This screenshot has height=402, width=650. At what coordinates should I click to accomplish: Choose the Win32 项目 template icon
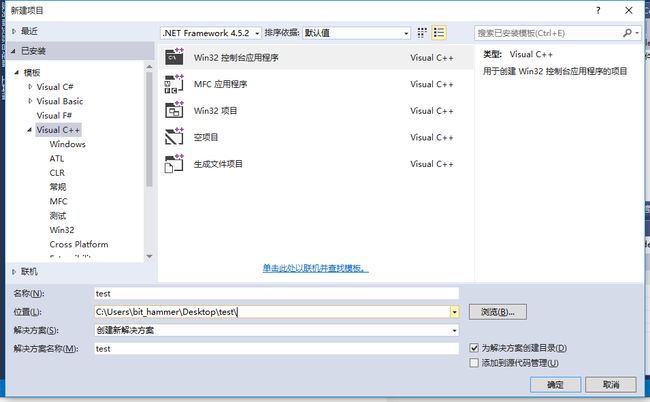(174, 110)
